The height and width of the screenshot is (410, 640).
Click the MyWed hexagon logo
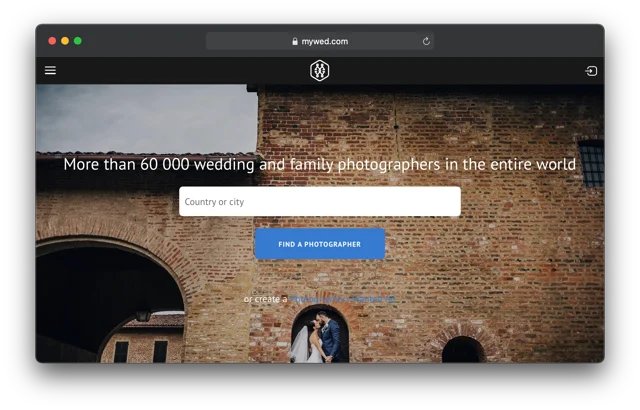[319, 70]
